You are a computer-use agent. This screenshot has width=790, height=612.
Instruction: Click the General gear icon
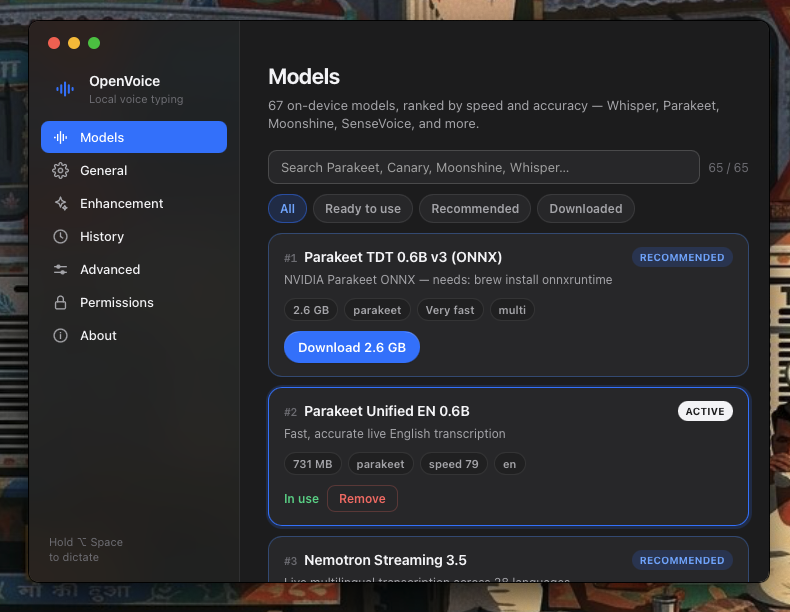click(x=60, y=171)
